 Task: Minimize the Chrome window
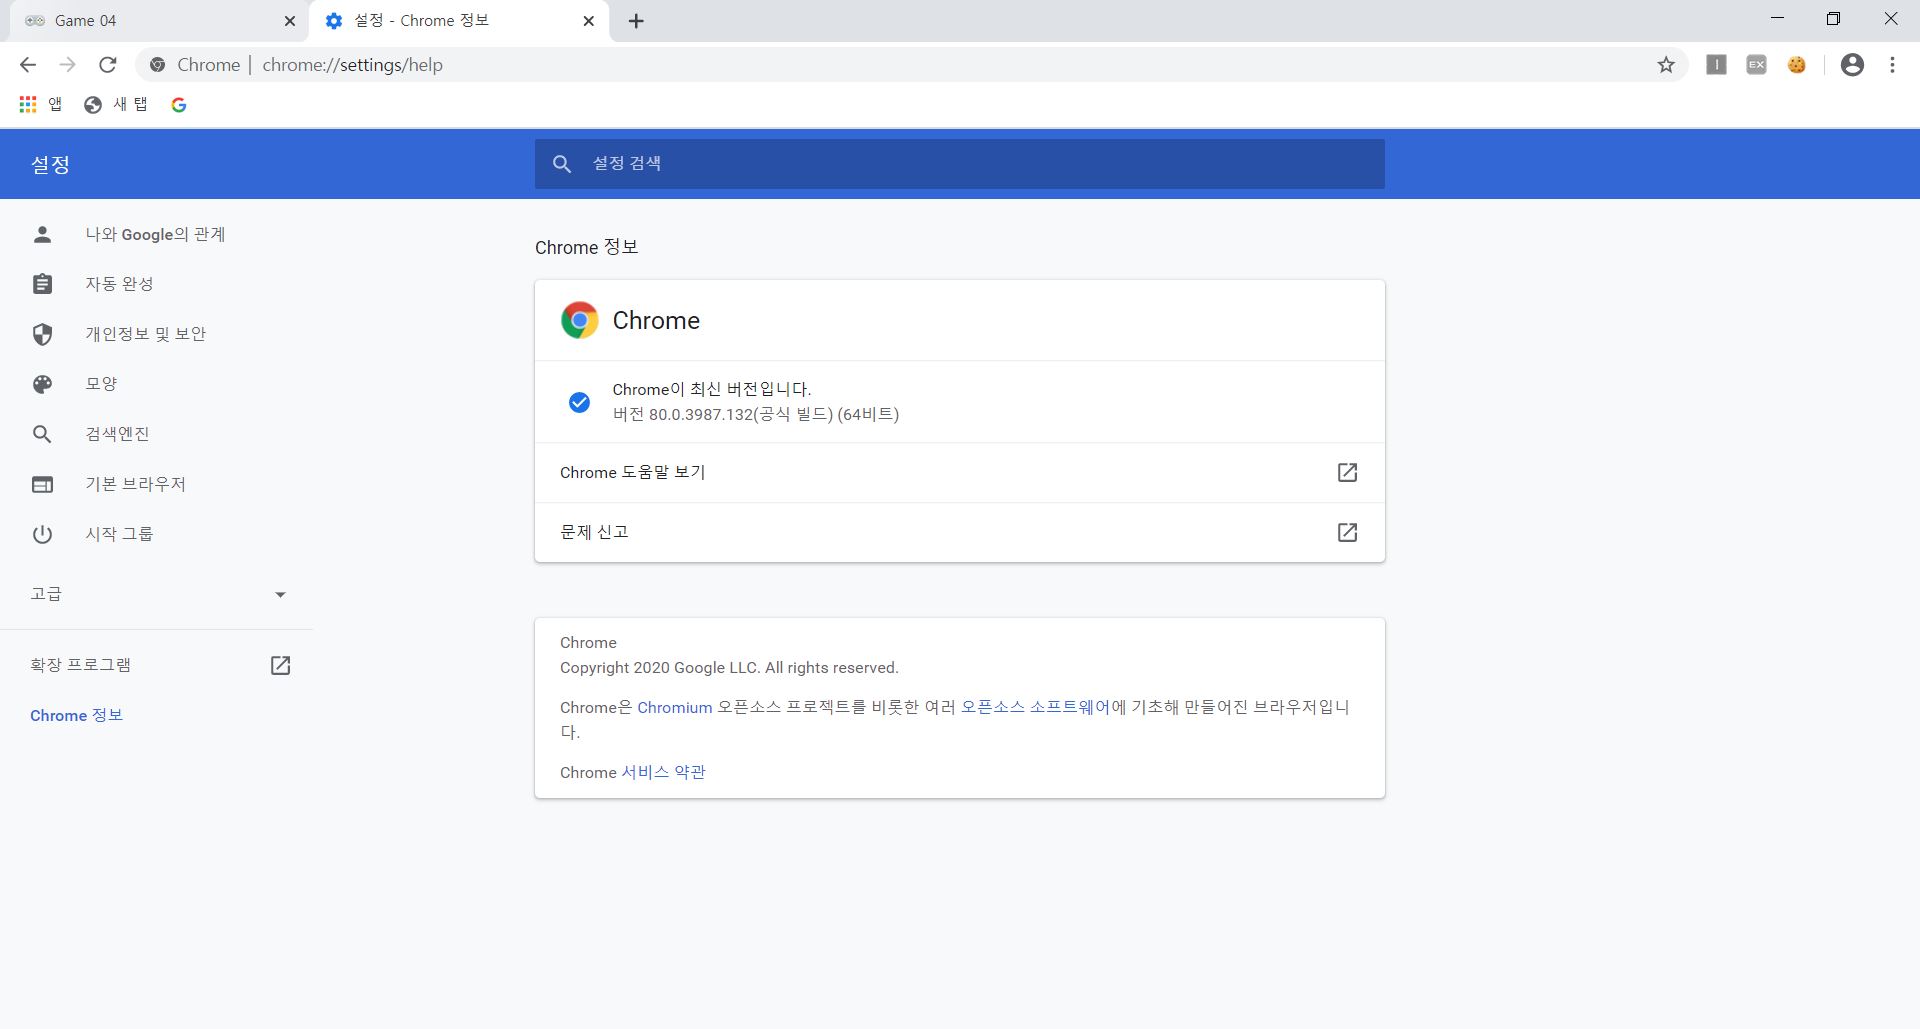pyautogui.click(x=1777, y=19)
